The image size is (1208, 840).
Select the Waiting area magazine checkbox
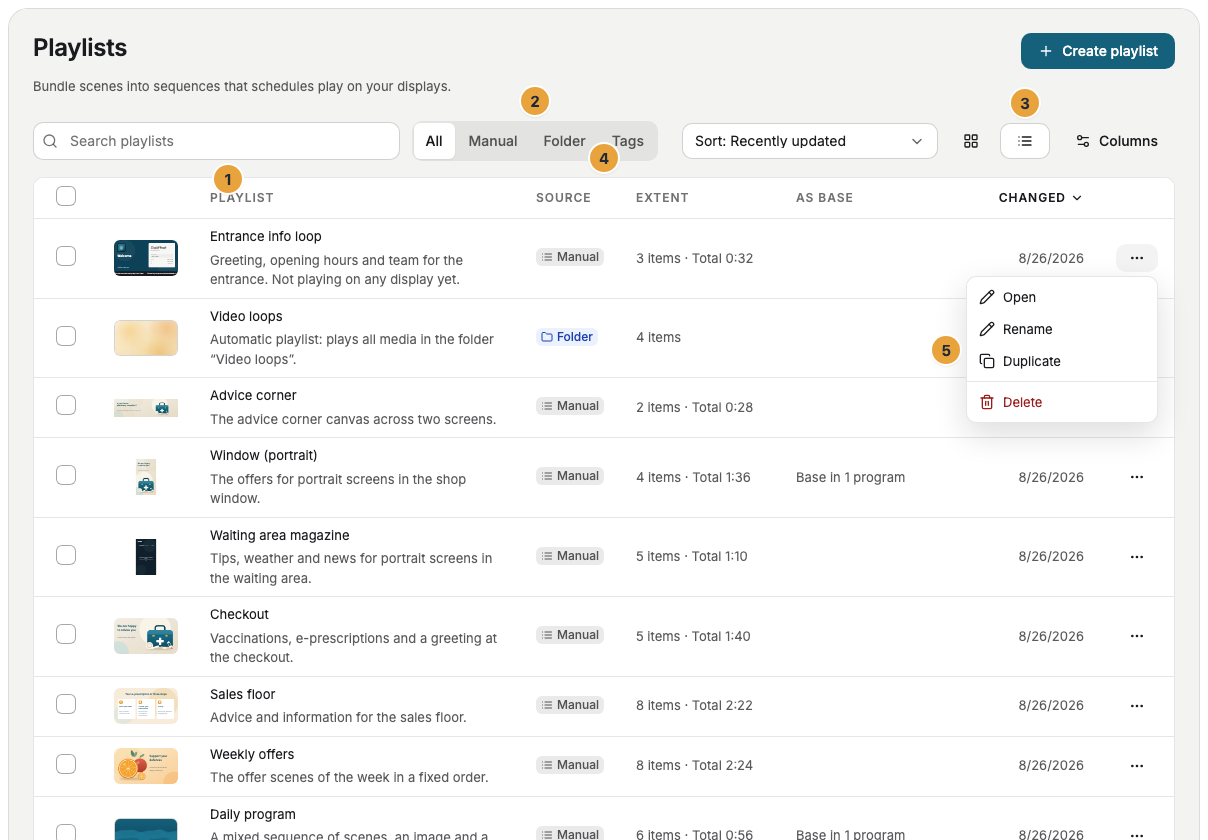coord(66,555)
